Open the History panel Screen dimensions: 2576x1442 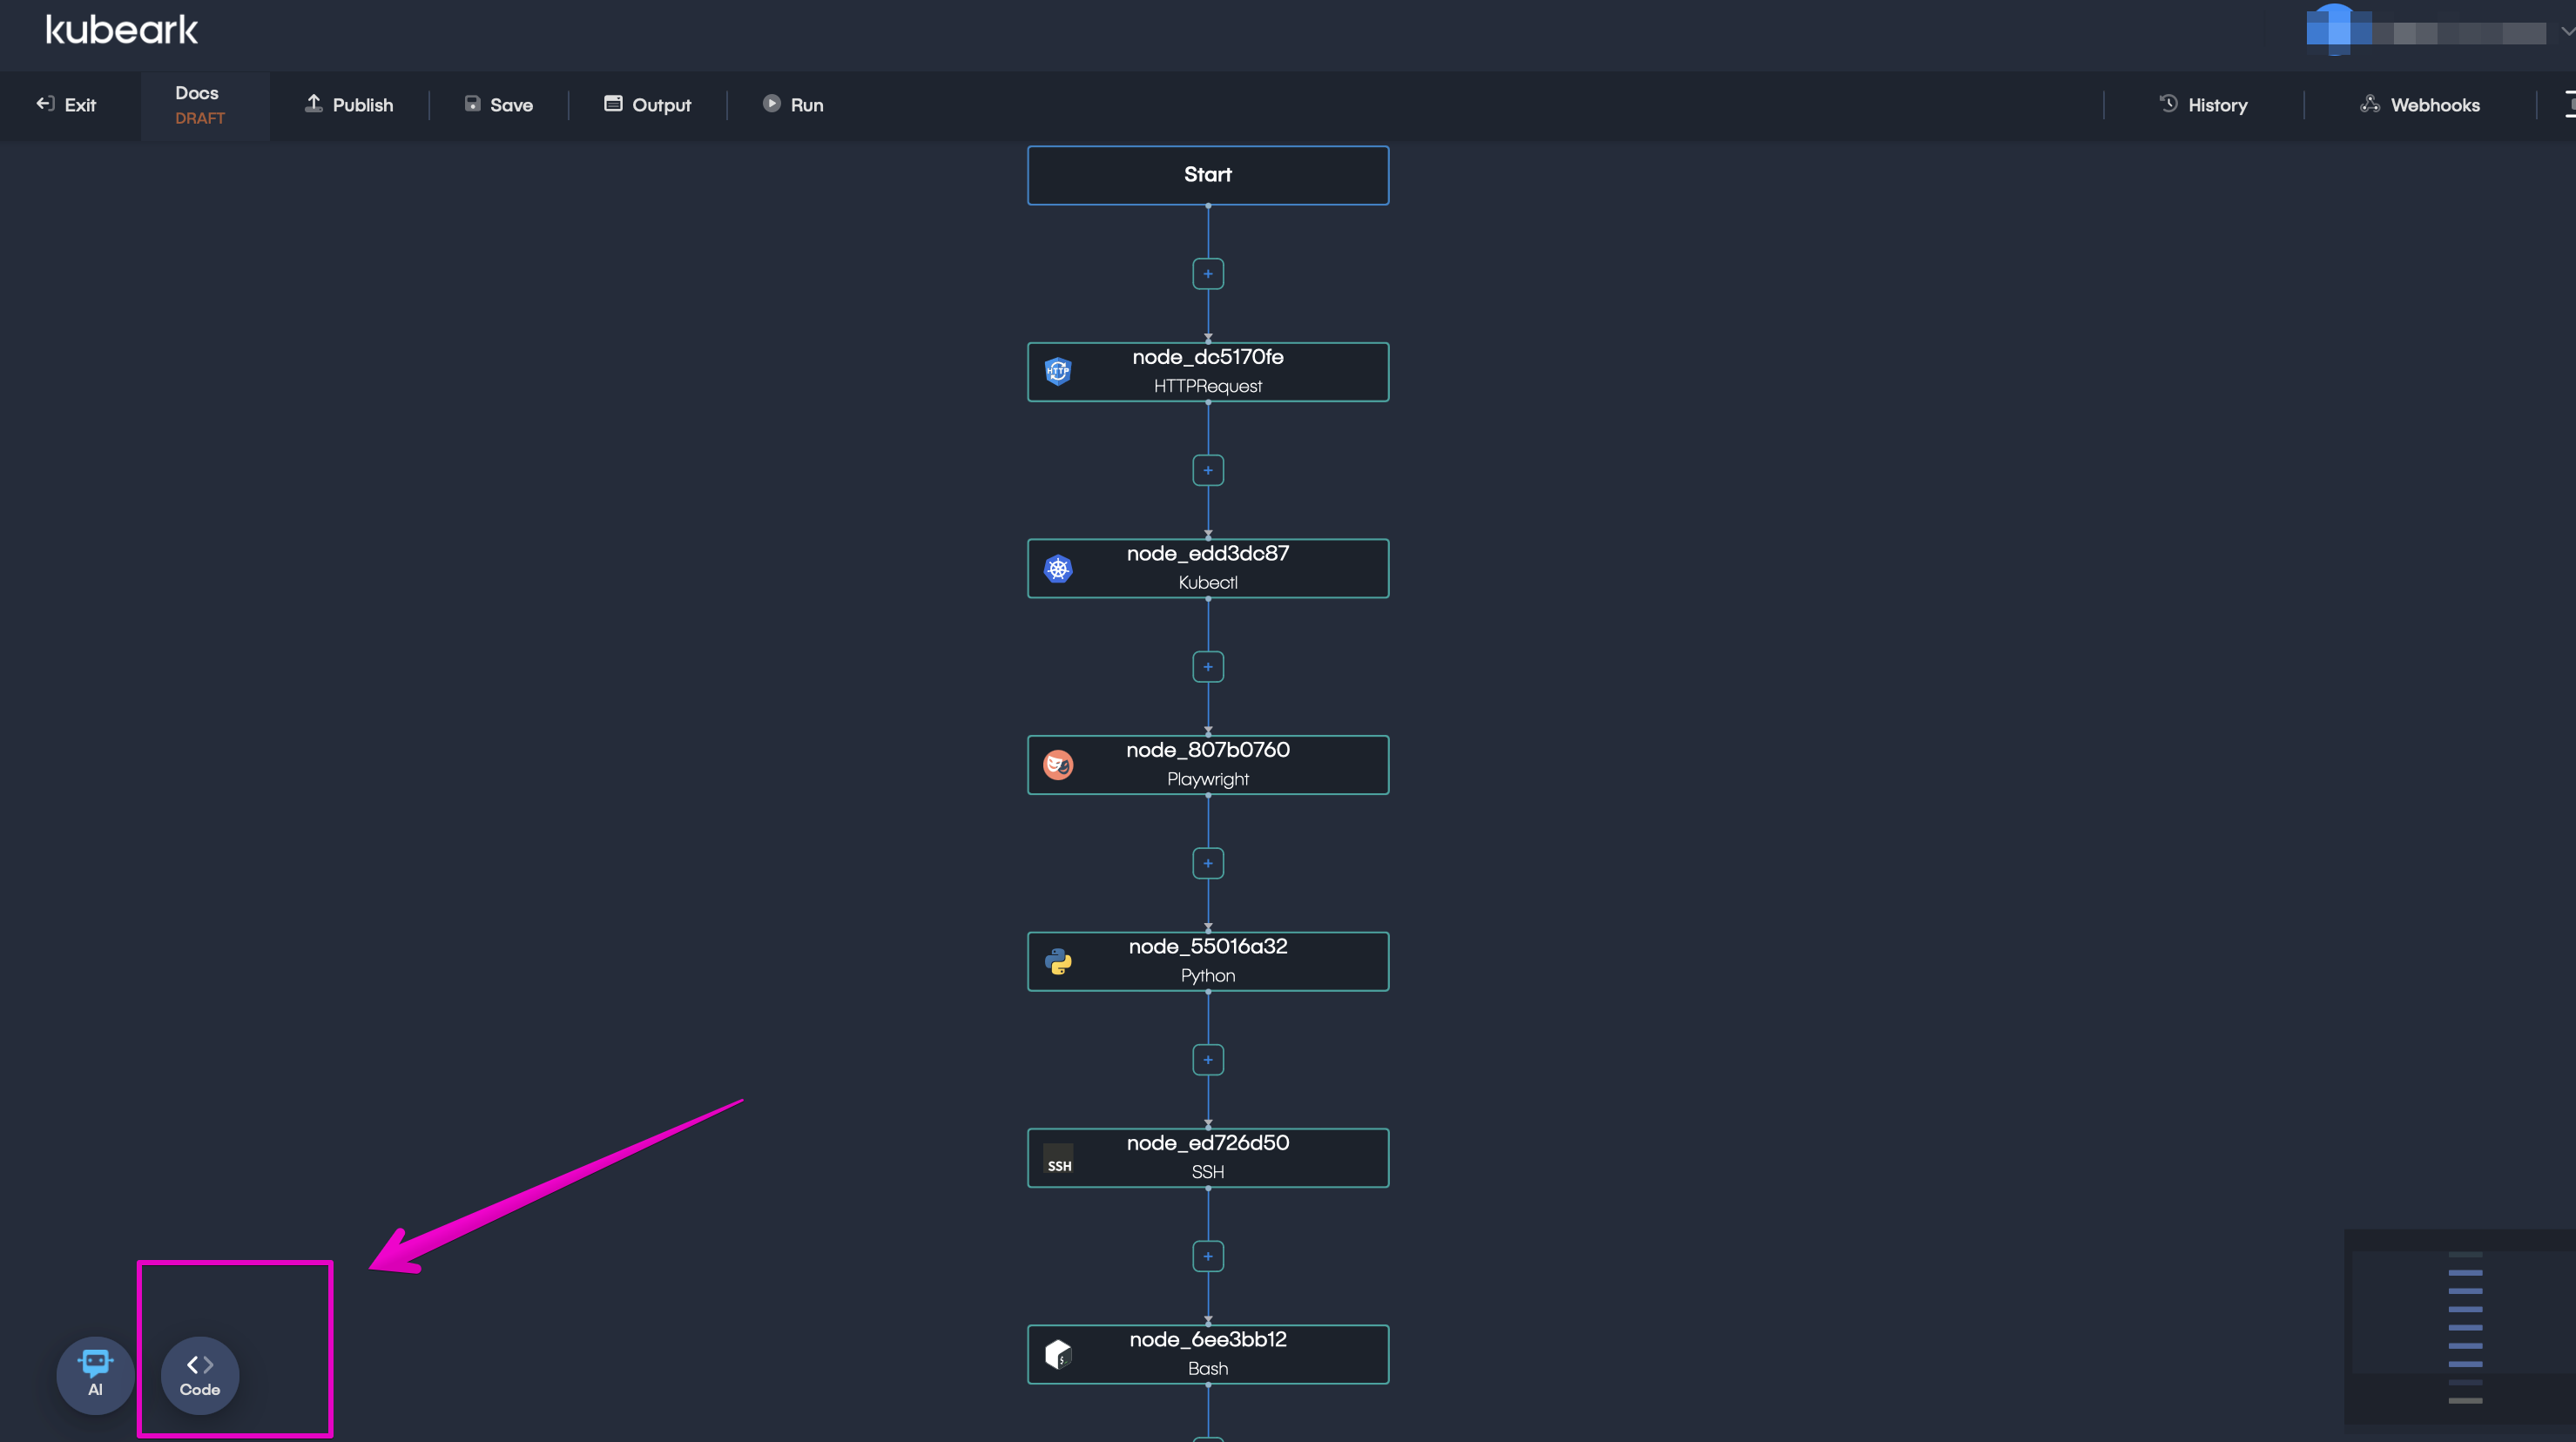[x=2203, y=104]
